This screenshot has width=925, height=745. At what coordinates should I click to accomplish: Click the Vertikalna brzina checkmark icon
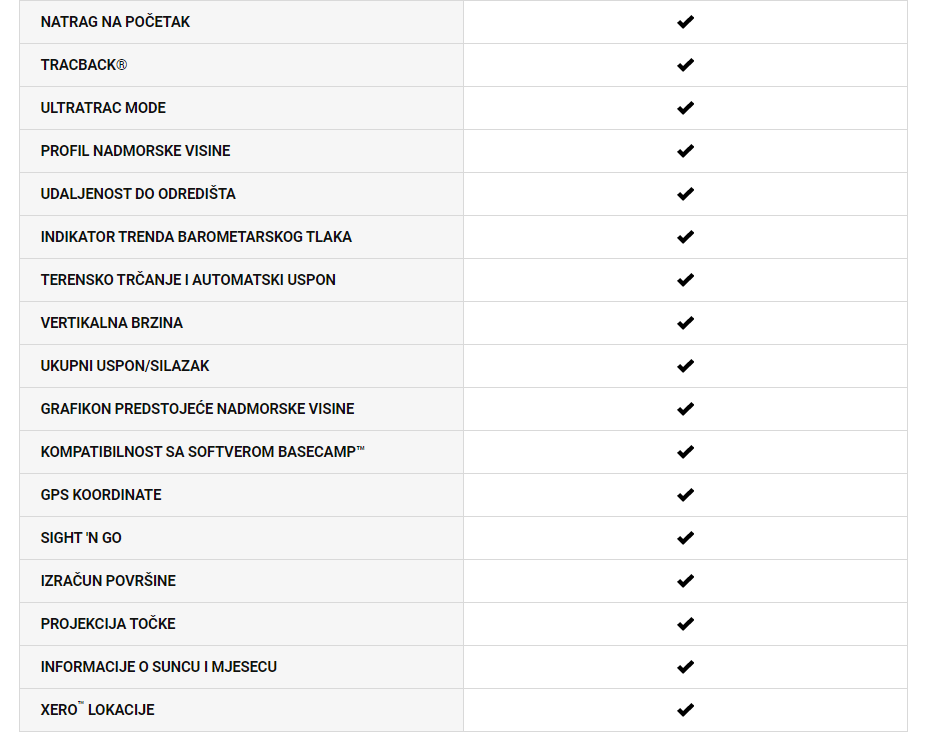(685, 323)
